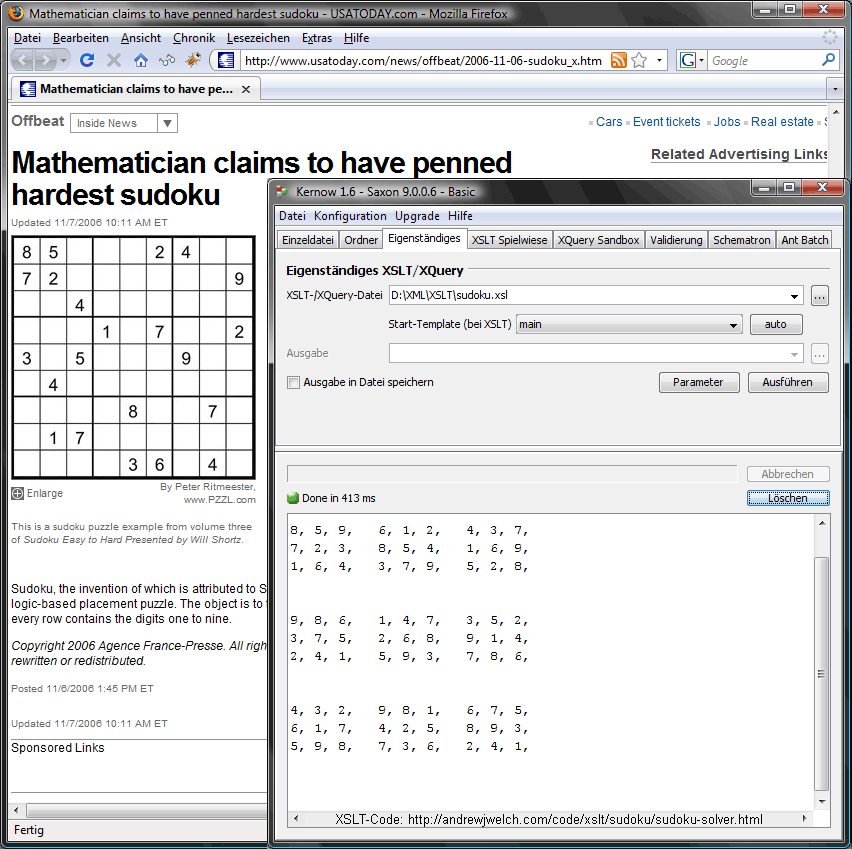The height and width of the screenshot is (849, 852).
Task: Open history dropdown next to navigation arrows
Action: (x=64, y=60)
